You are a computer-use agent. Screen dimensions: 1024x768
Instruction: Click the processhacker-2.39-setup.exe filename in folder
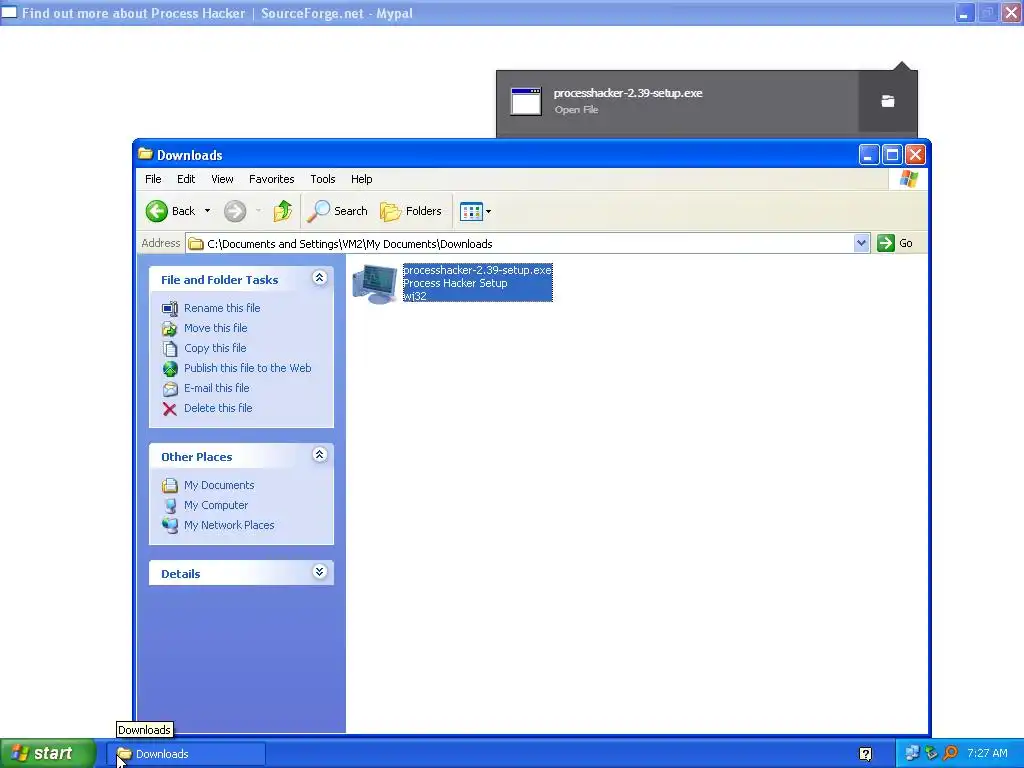click(477, 270)
